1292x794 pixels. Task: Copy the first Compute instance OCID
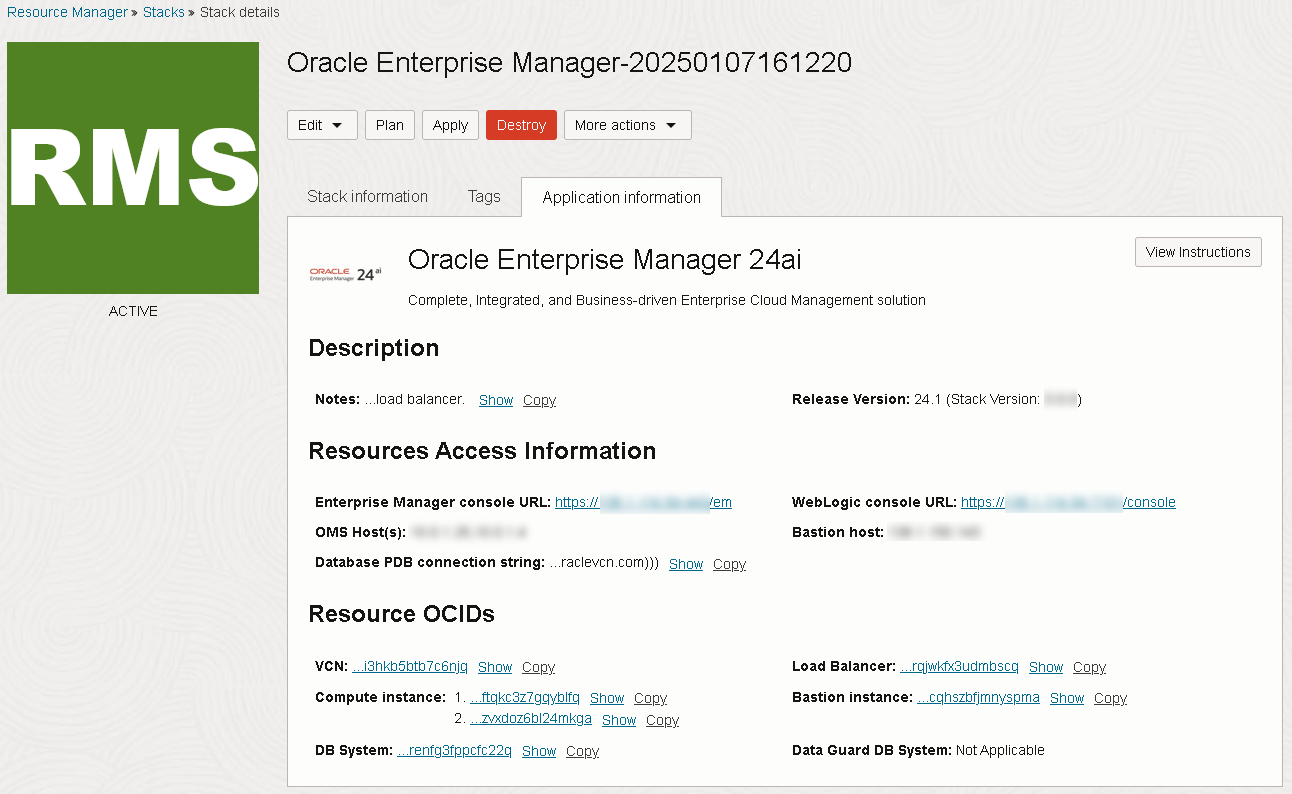click(x=650, y=698)
